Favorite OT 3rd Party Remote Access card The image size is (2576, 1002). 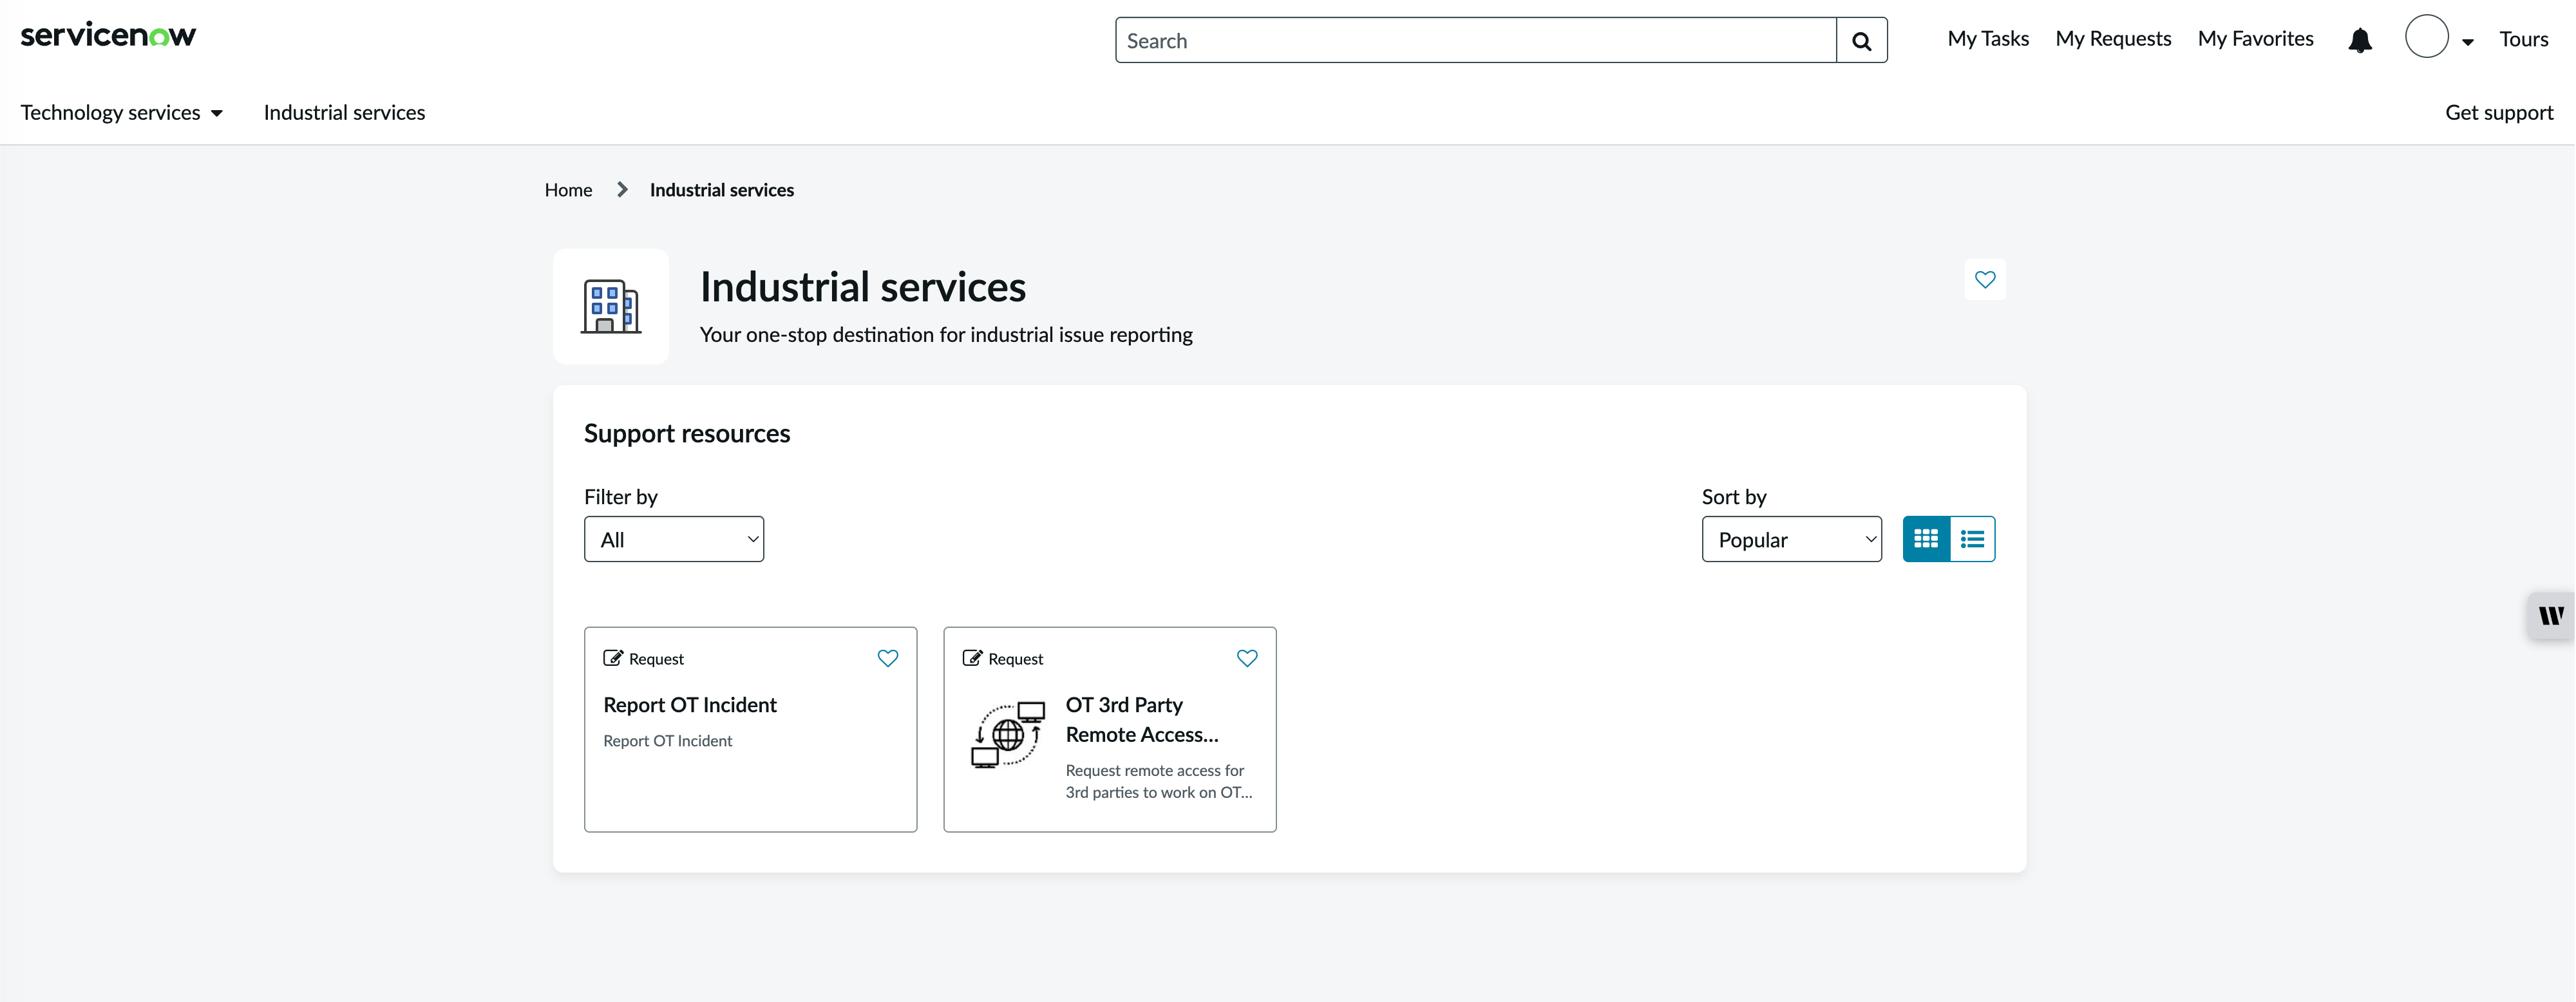point(1246,658)
